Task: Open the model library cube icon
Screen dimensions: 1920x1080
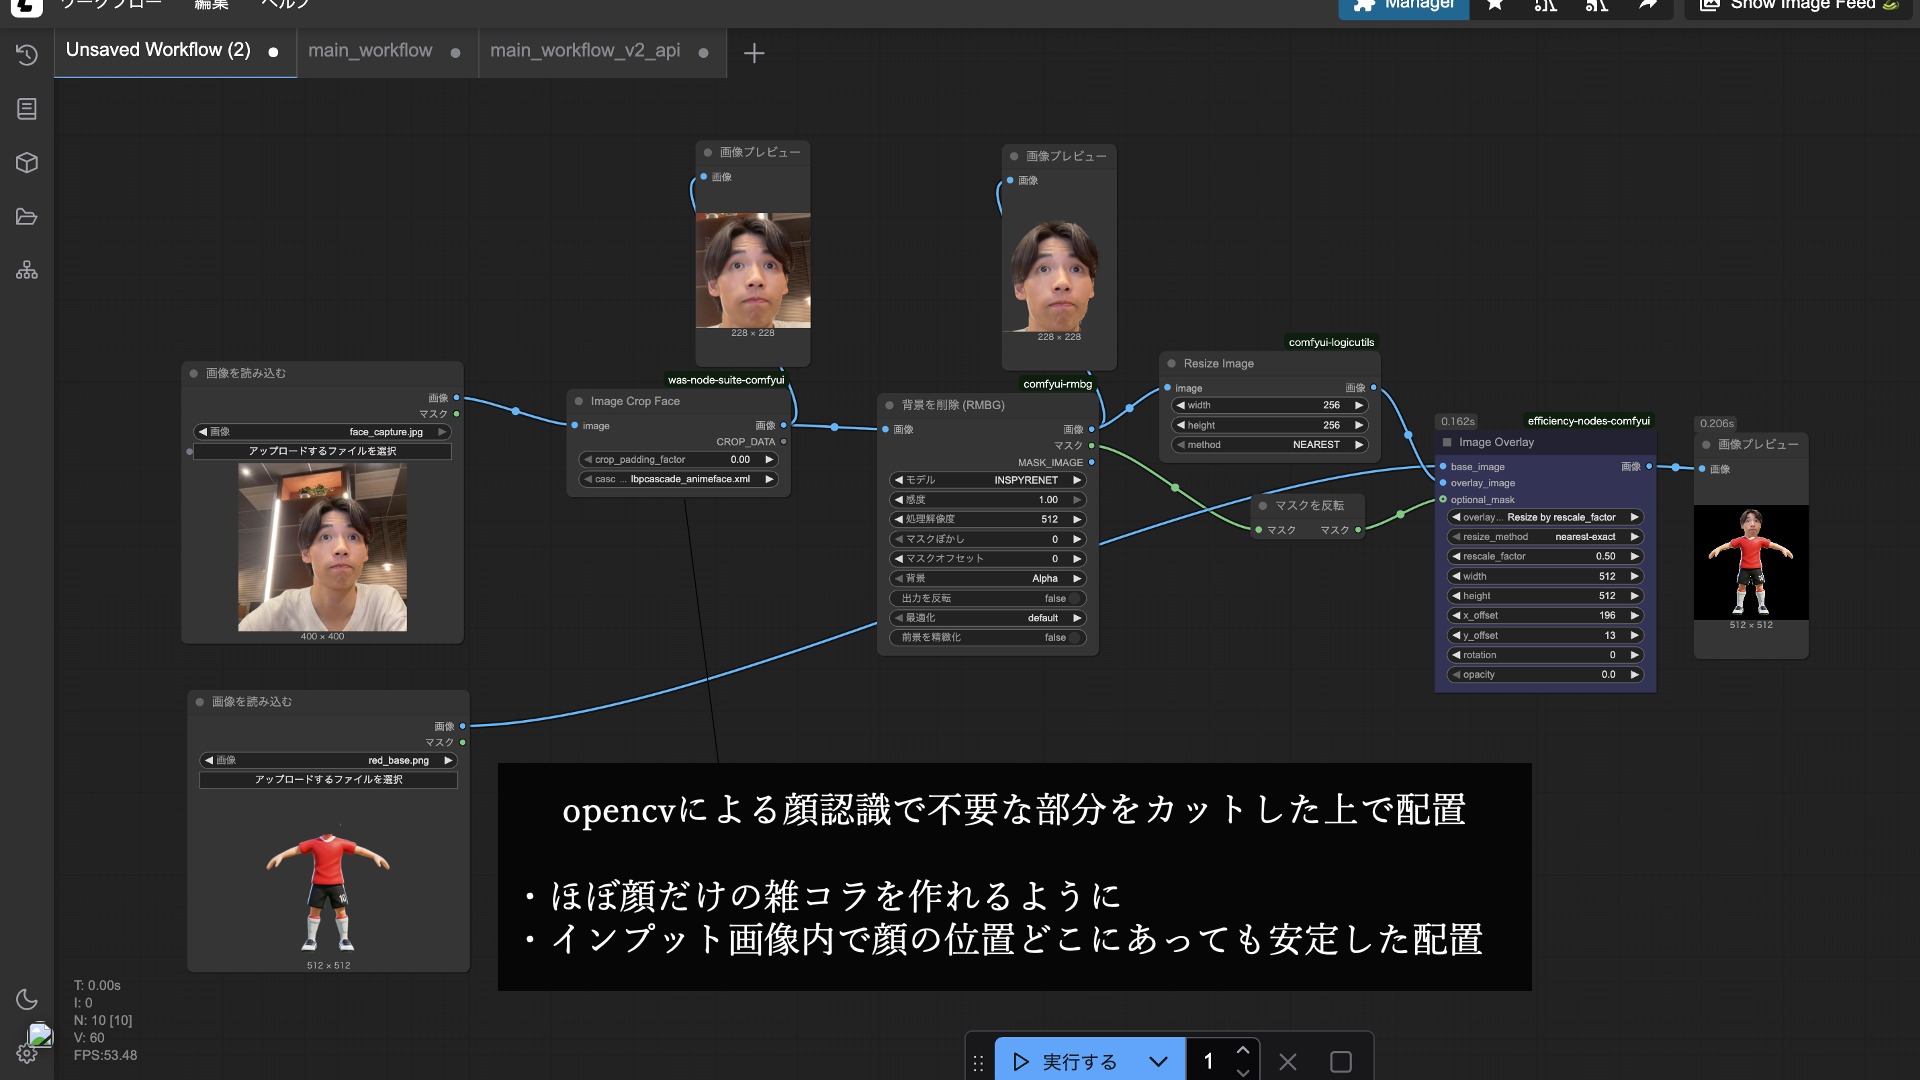Action: 27,163
